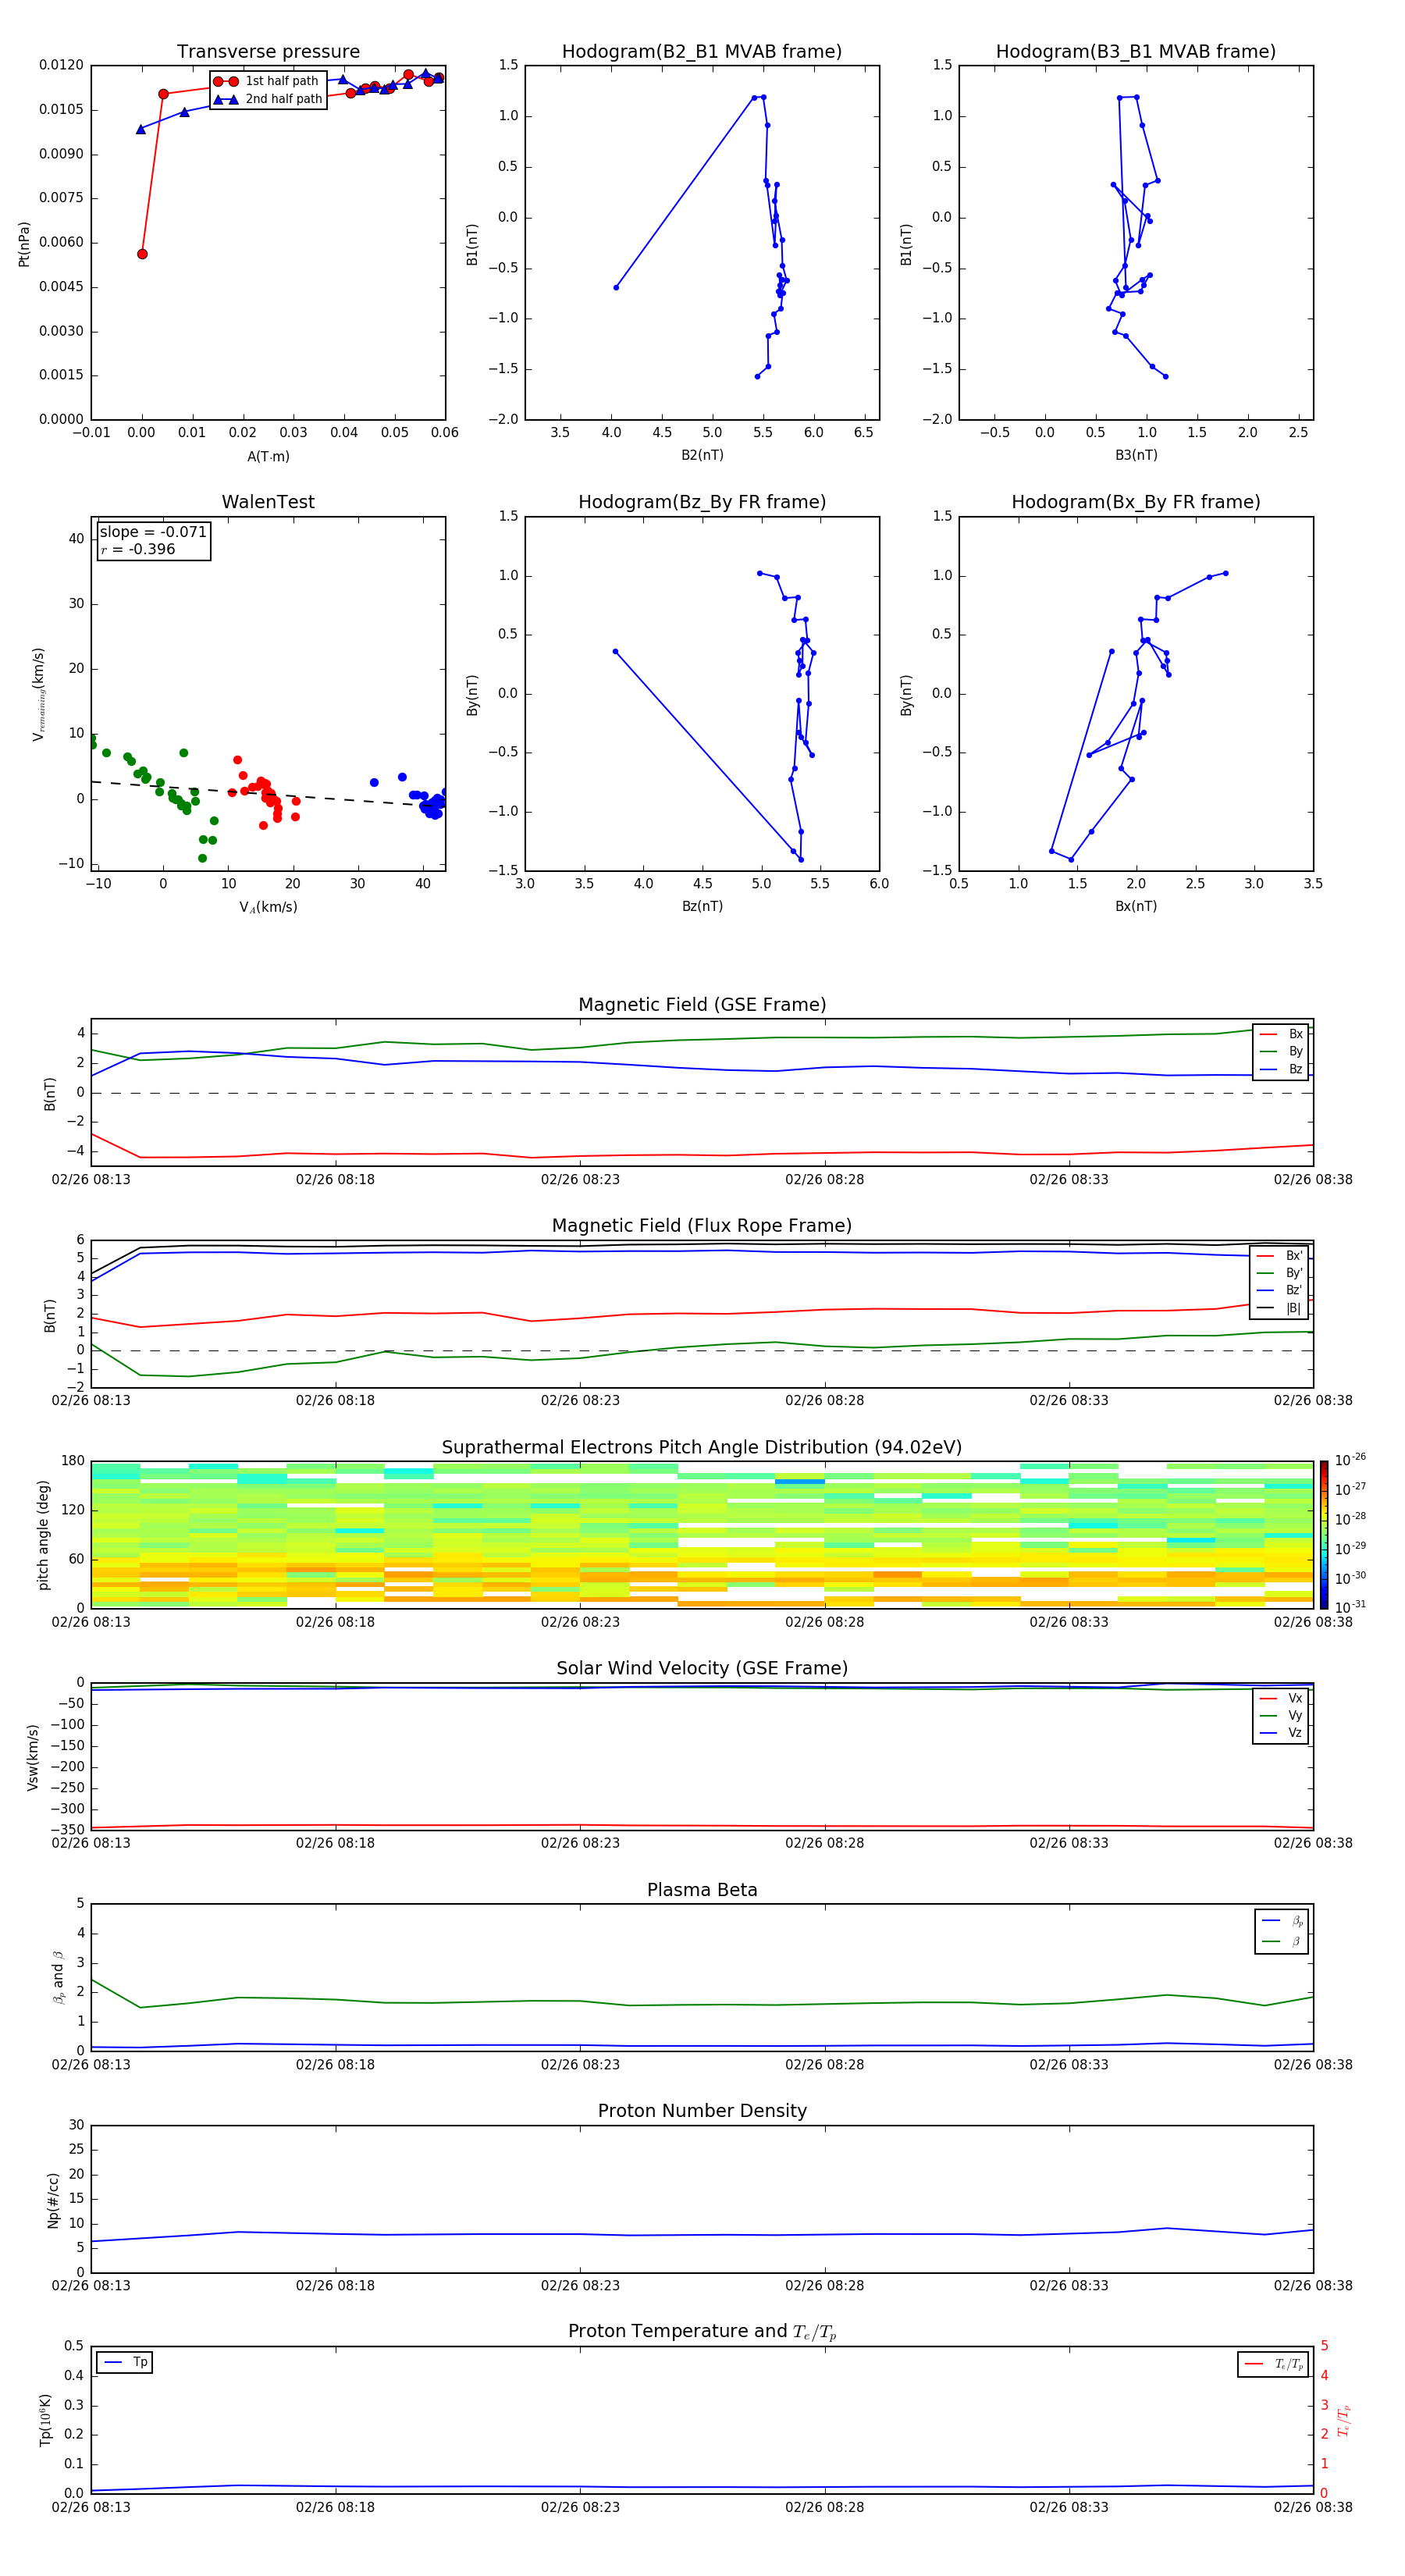
Task: Click the pitch angle colorbar scale
Action: pos(1323,1534)
